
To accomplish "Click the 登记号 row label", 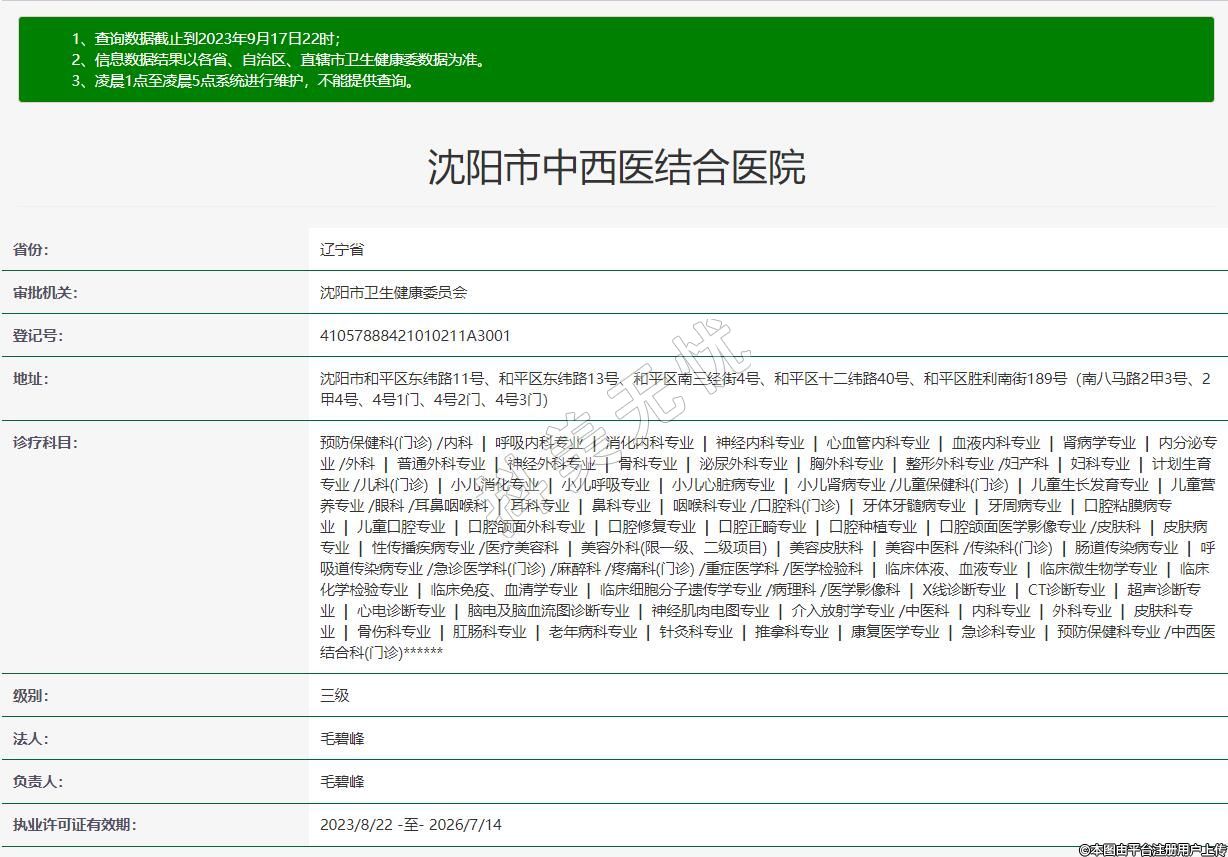I will (37, 336).
